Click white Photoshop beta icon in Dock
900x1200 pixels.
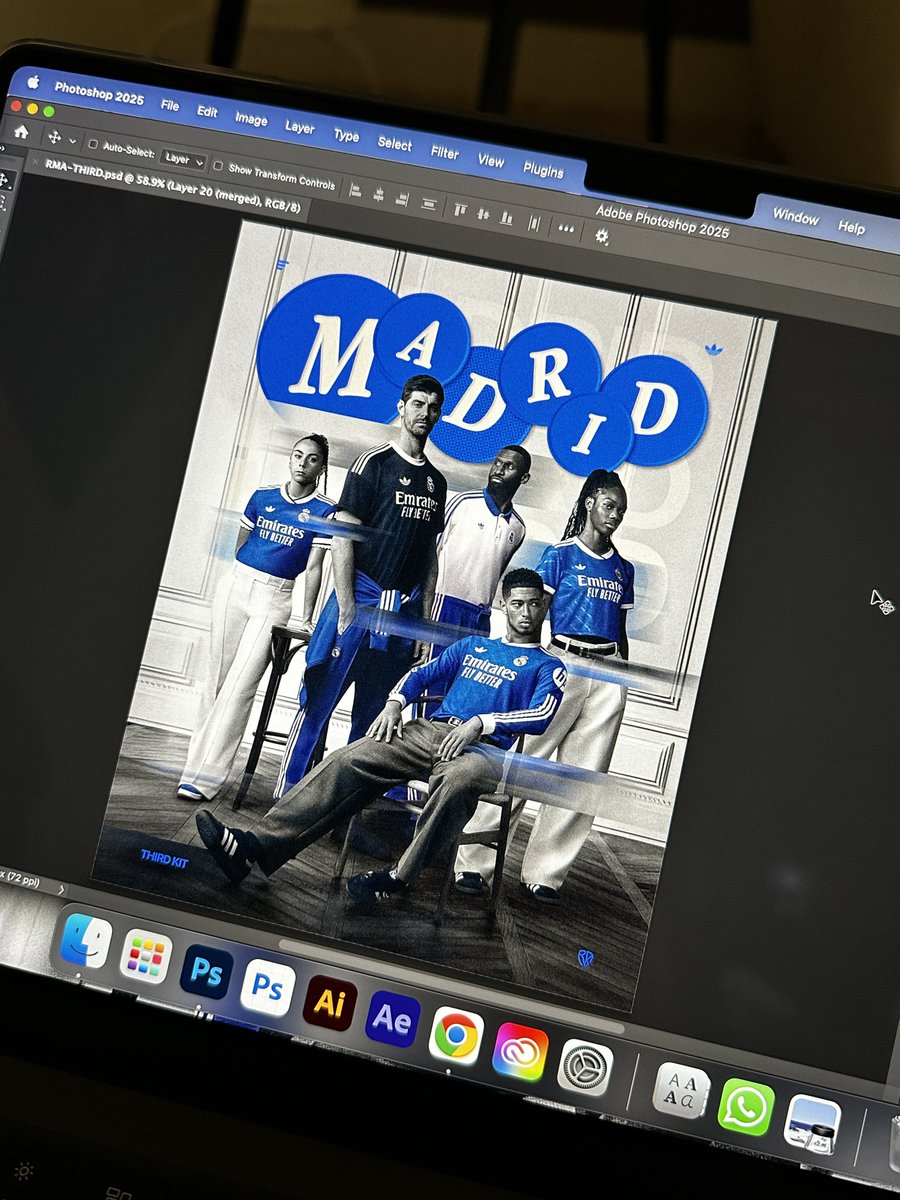pos(267,987)
